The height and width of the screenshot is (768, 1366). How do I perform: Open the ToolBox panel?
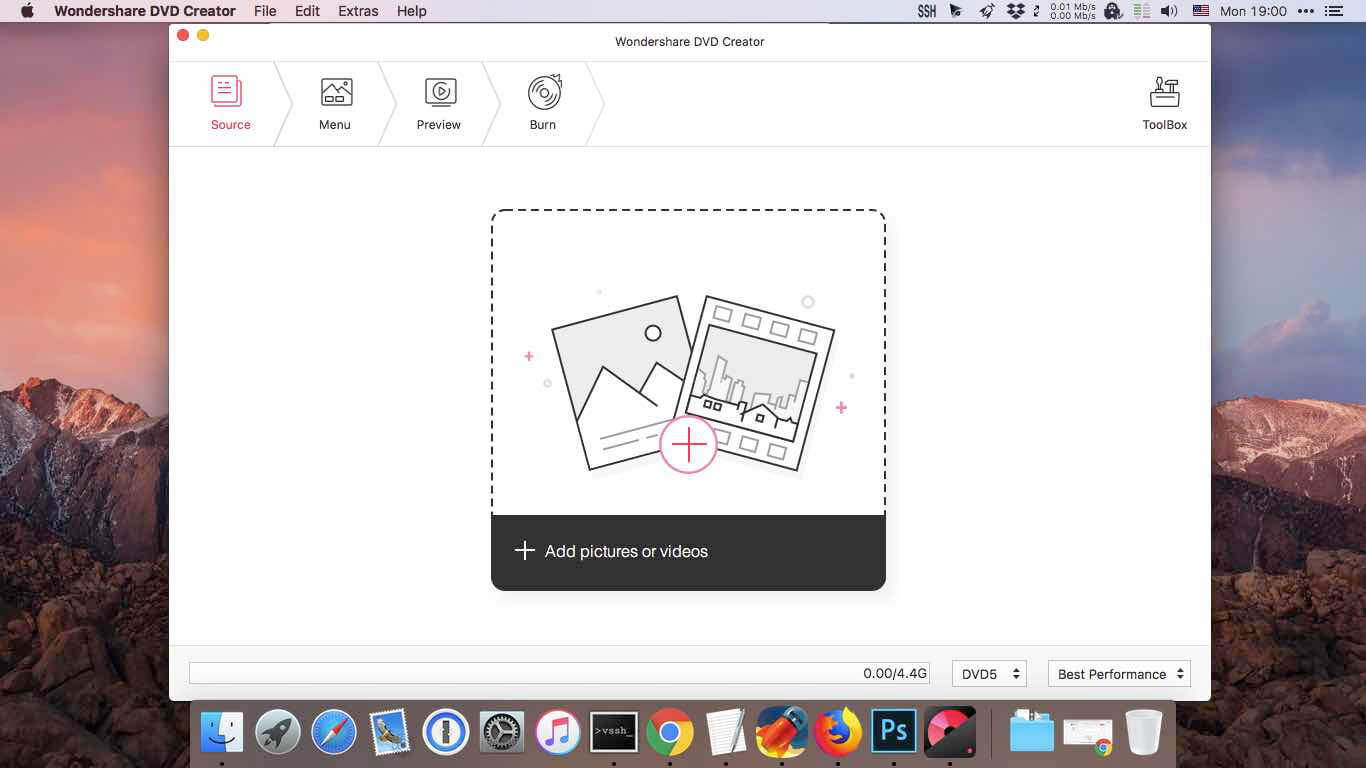[x=1164, y=100]
